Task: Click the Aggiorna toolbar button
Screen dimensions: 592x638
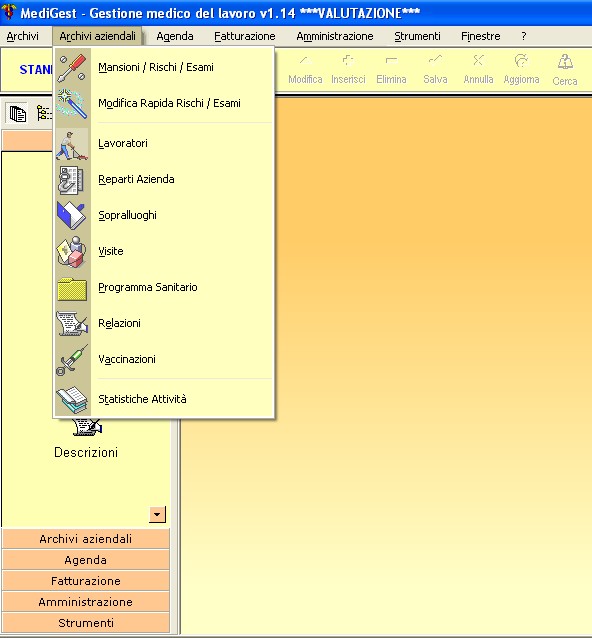Action: pyautogui.click(x=521, y=70)
